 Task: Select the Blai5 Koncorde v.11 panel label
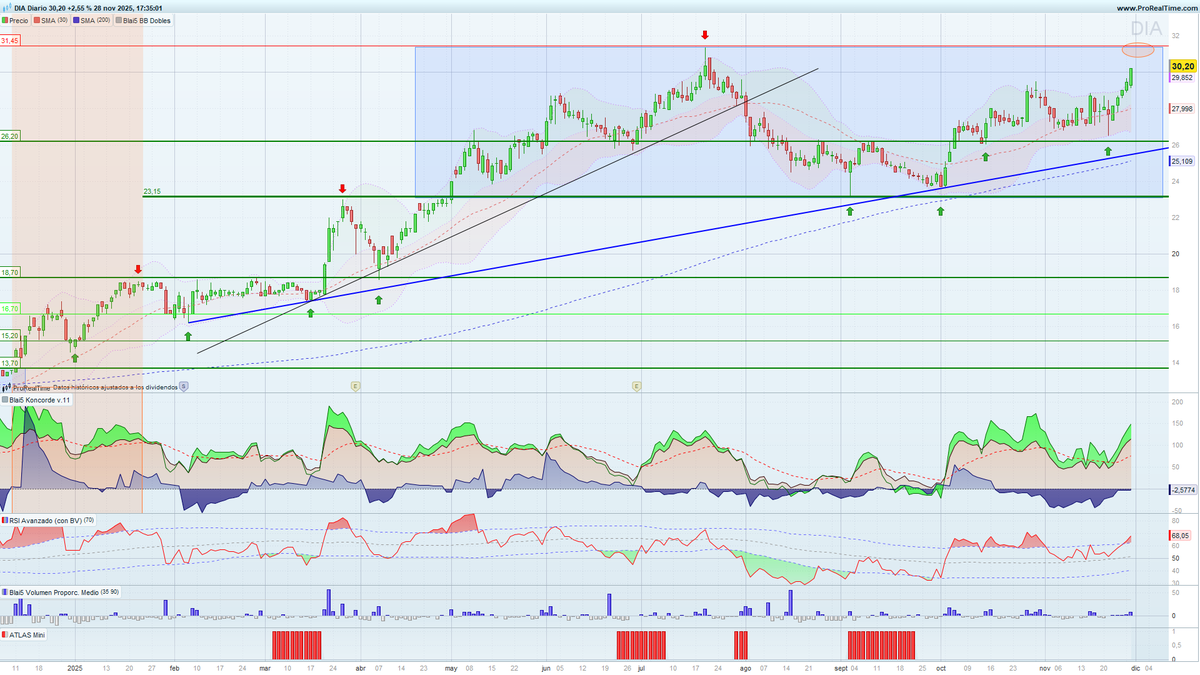pos(36,400)
